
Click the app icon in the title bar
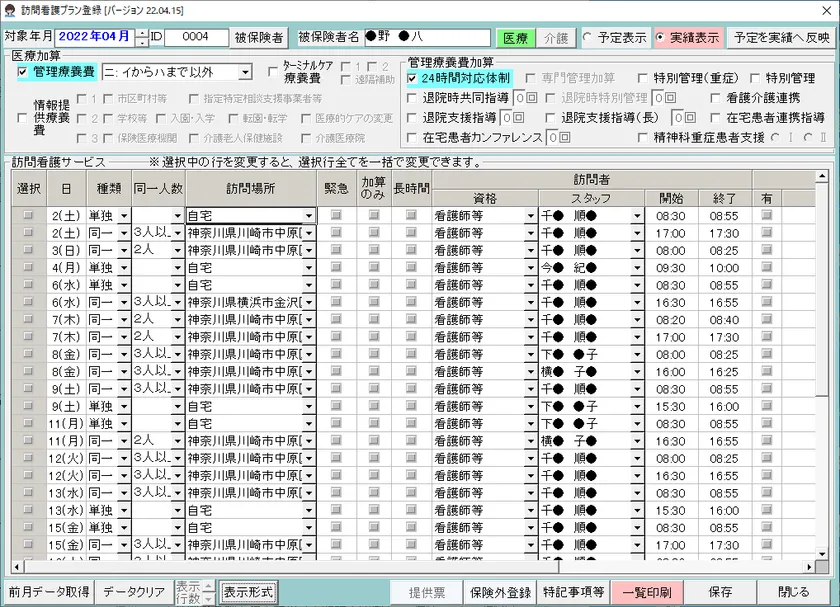pyautogui.click(x=9, y=9)
